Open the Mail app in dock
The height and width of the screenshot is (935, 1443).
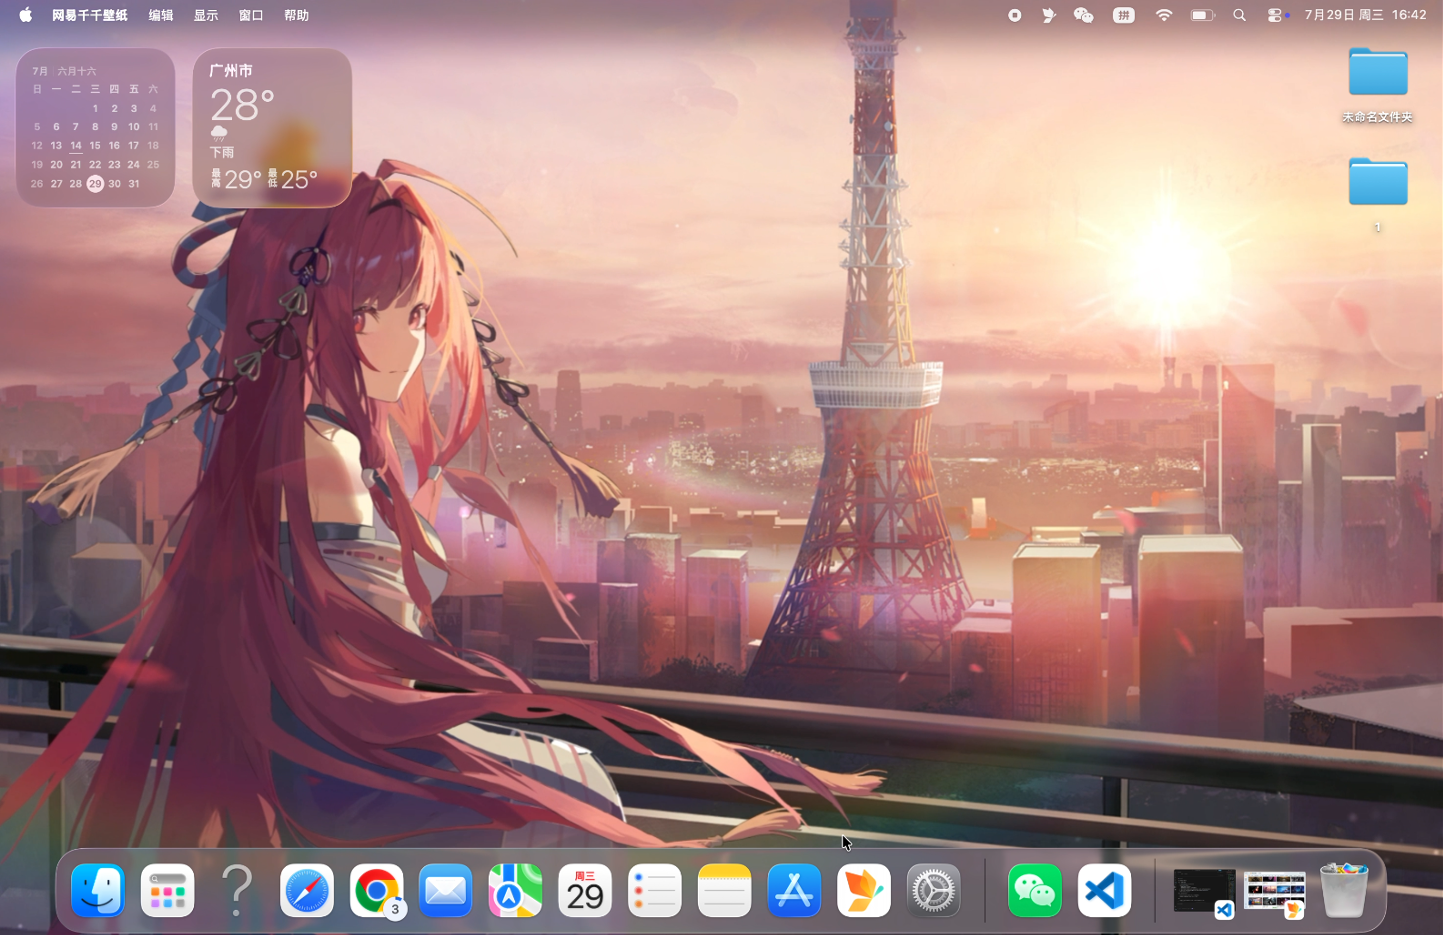click(x=446, y=890)
